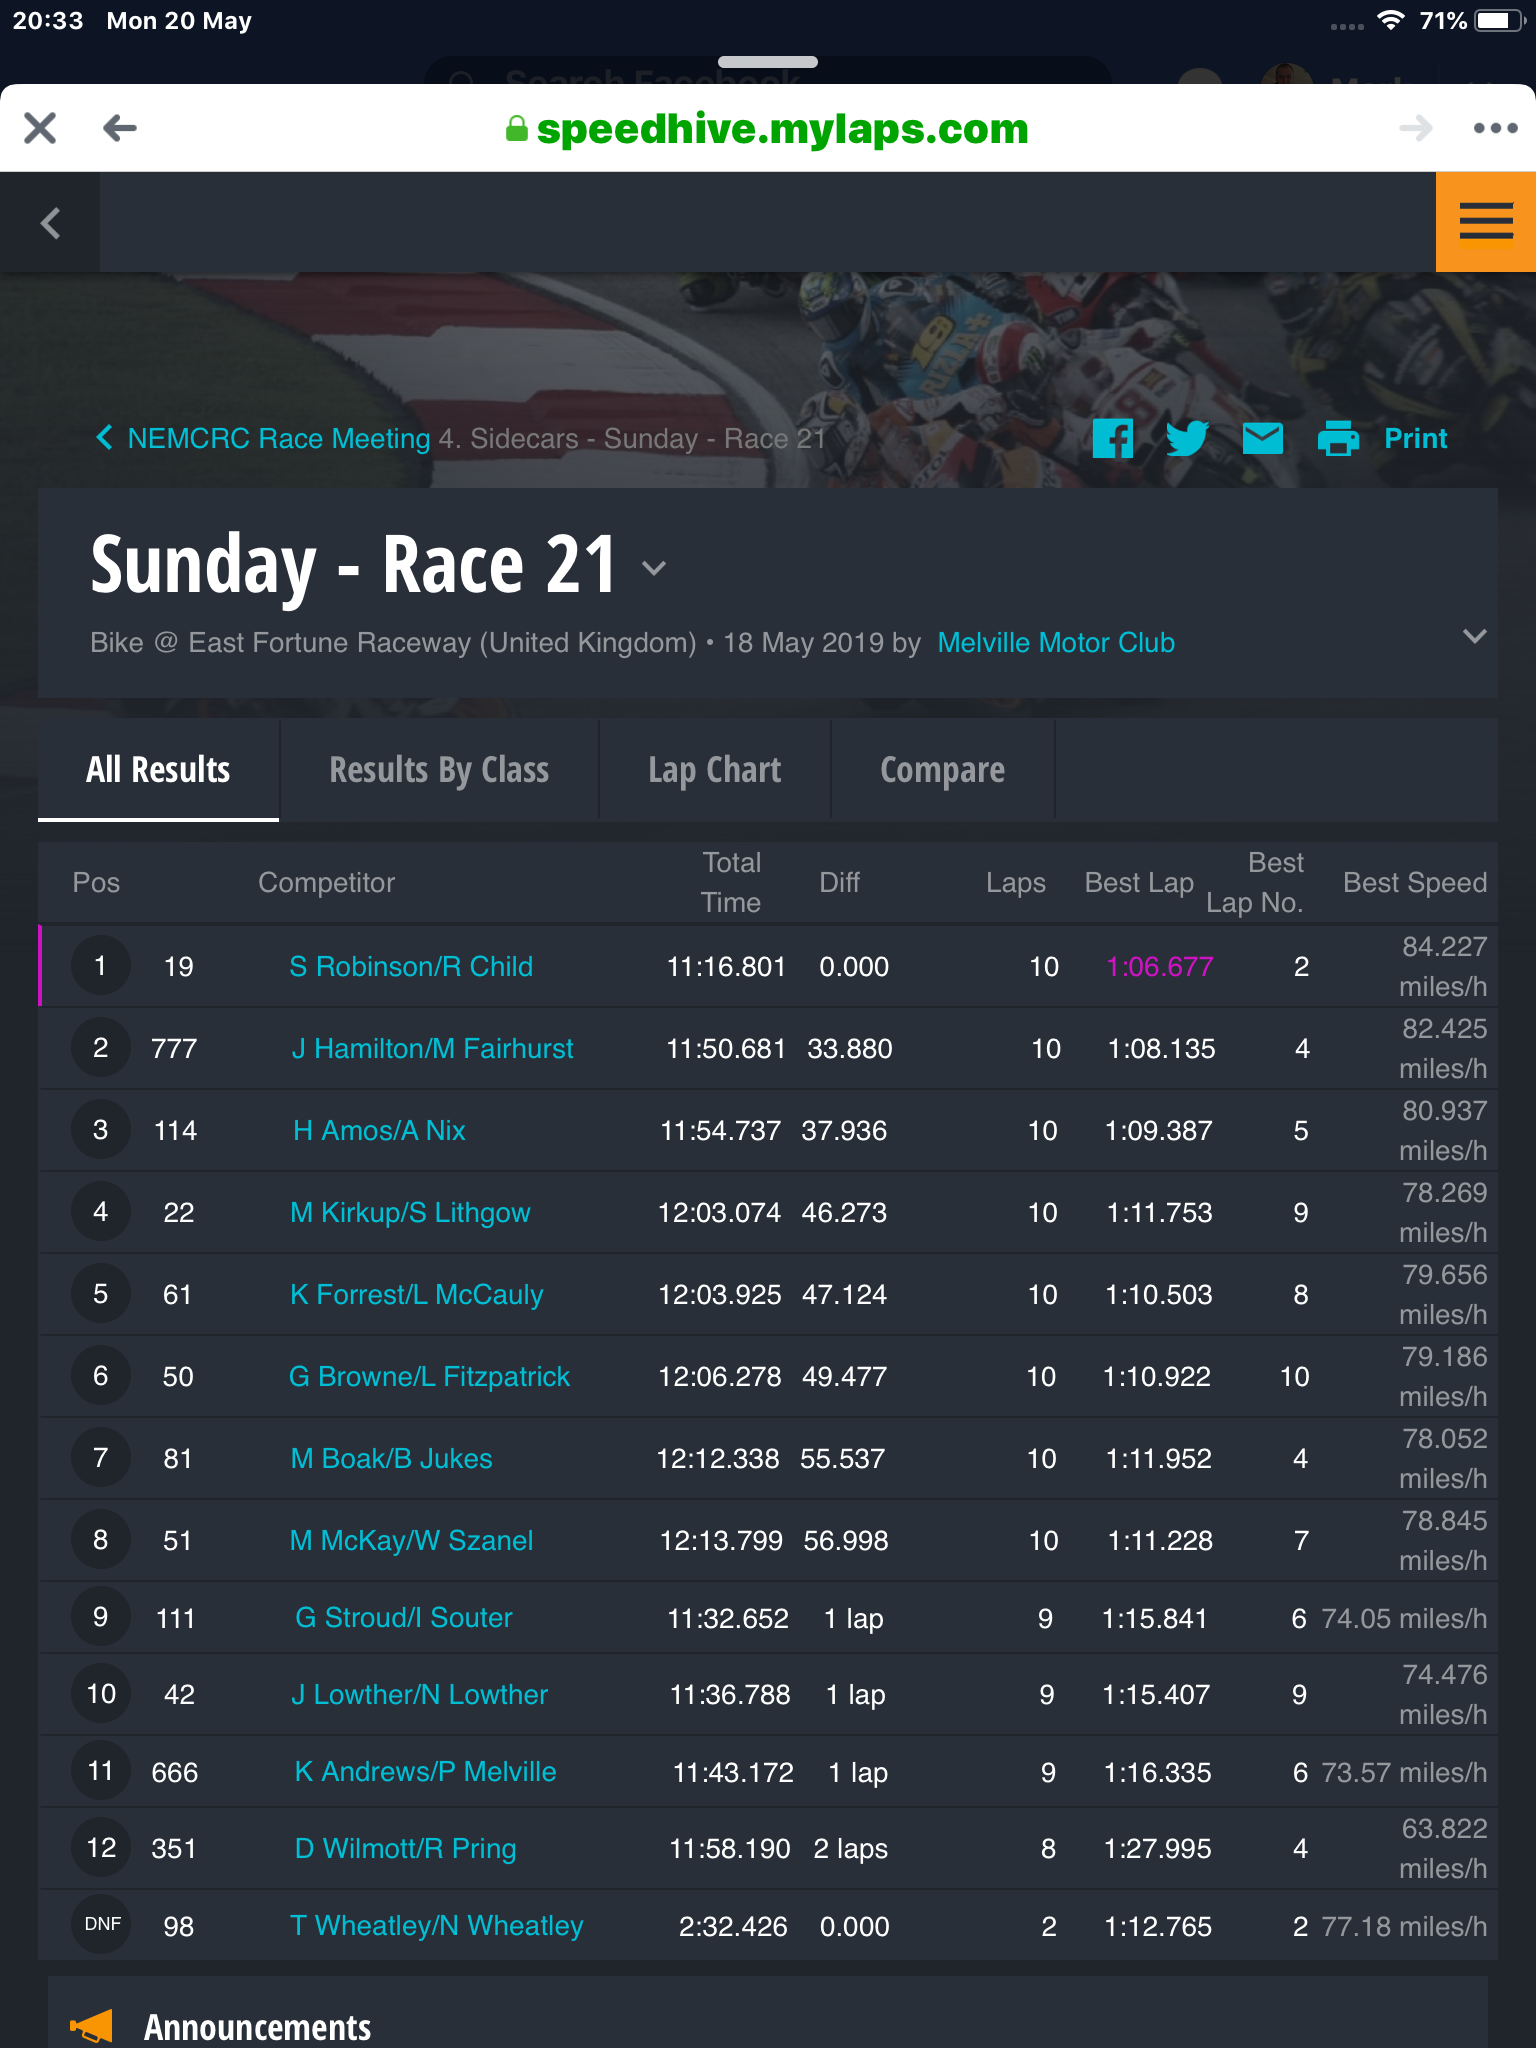This screenshot has width=1536, height=2048.
Task: Tap the dark sidebar back chevron
Action: tap(50, 222)
